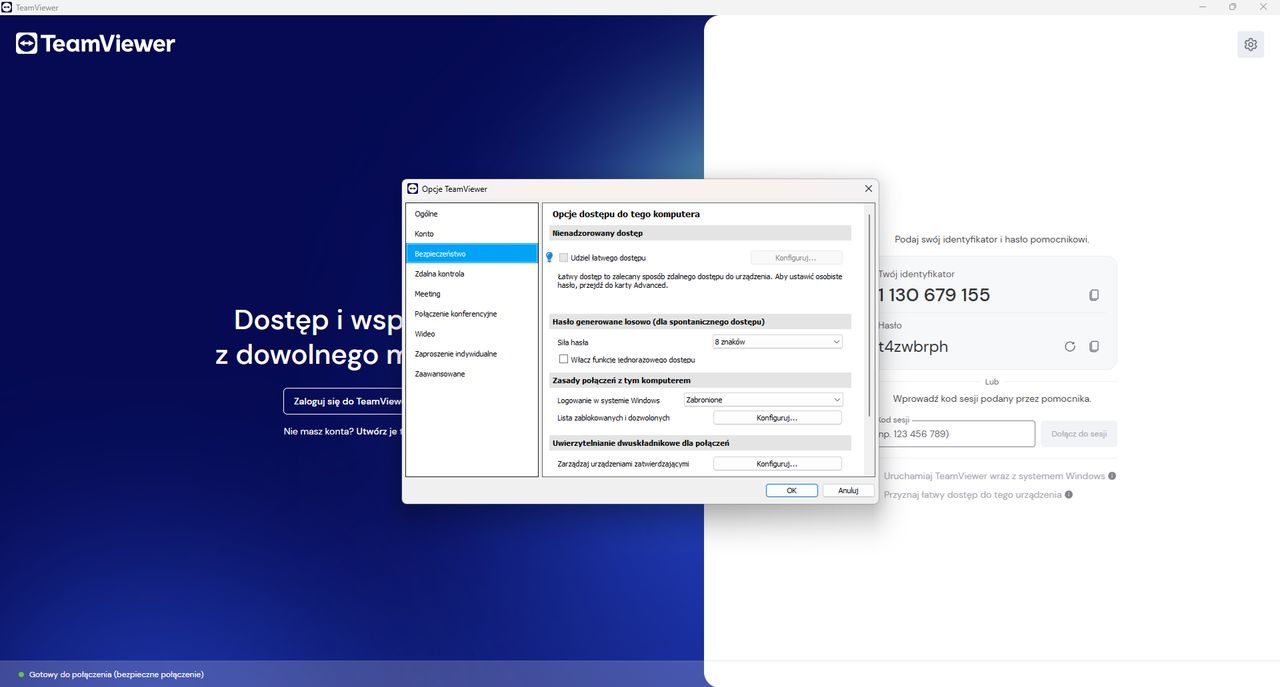This screenshot has height=687, width=1280.
Task: Enable Włącz funkcję jednorazowego dostępu checkbox
Action: pyautogui.click(x=563, y=359)
